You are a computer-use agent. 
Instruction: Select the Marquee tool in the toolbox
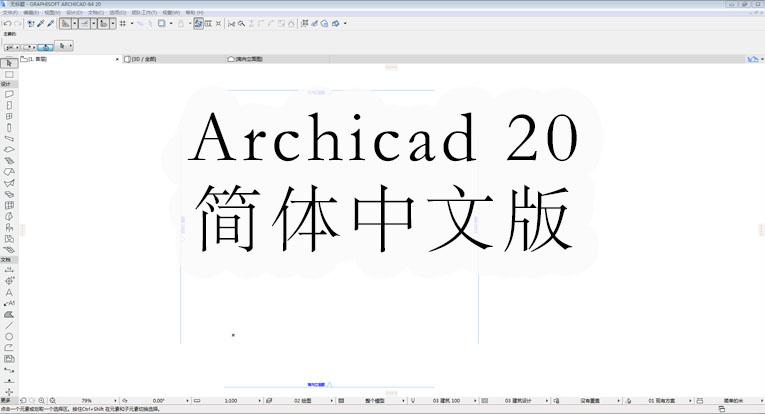coord(9,75)
